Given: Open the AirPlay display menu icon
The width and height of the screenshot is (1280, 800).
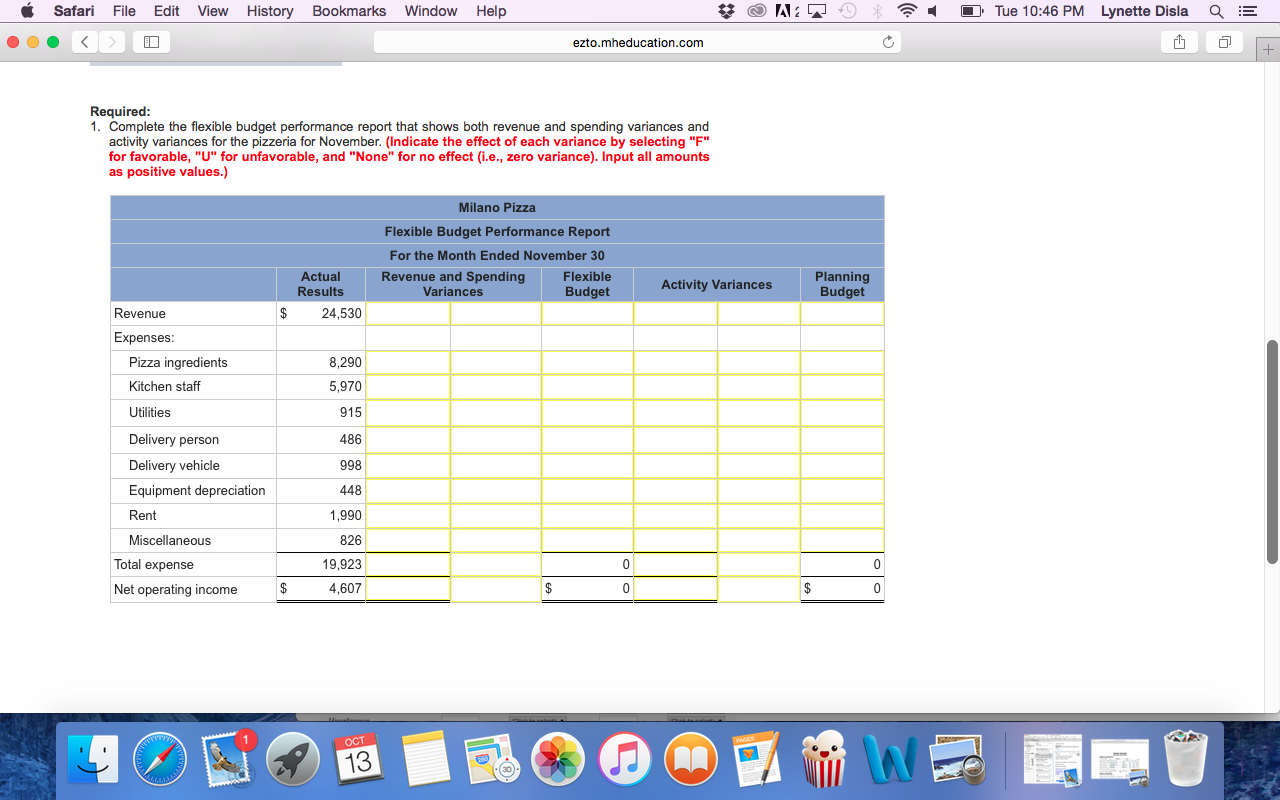Looking at the screenshot, I should pos(816,11).
